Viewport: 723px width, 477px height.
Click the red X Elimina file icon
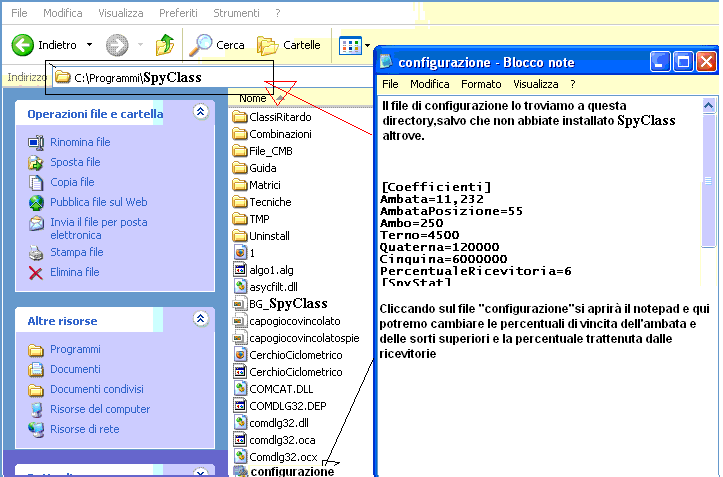click(x=36, y=273)
